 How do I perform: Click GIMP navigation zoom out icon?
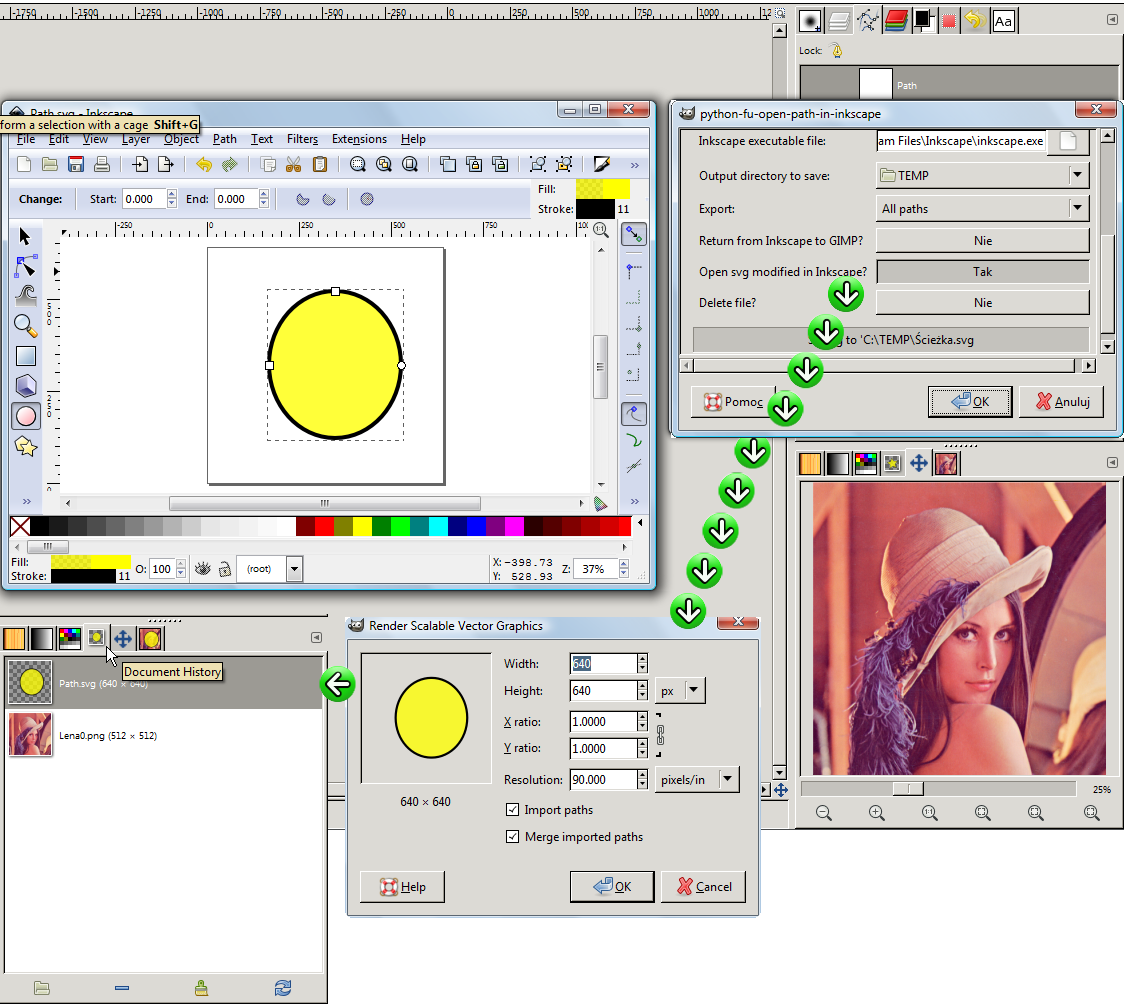click(824, 813)
